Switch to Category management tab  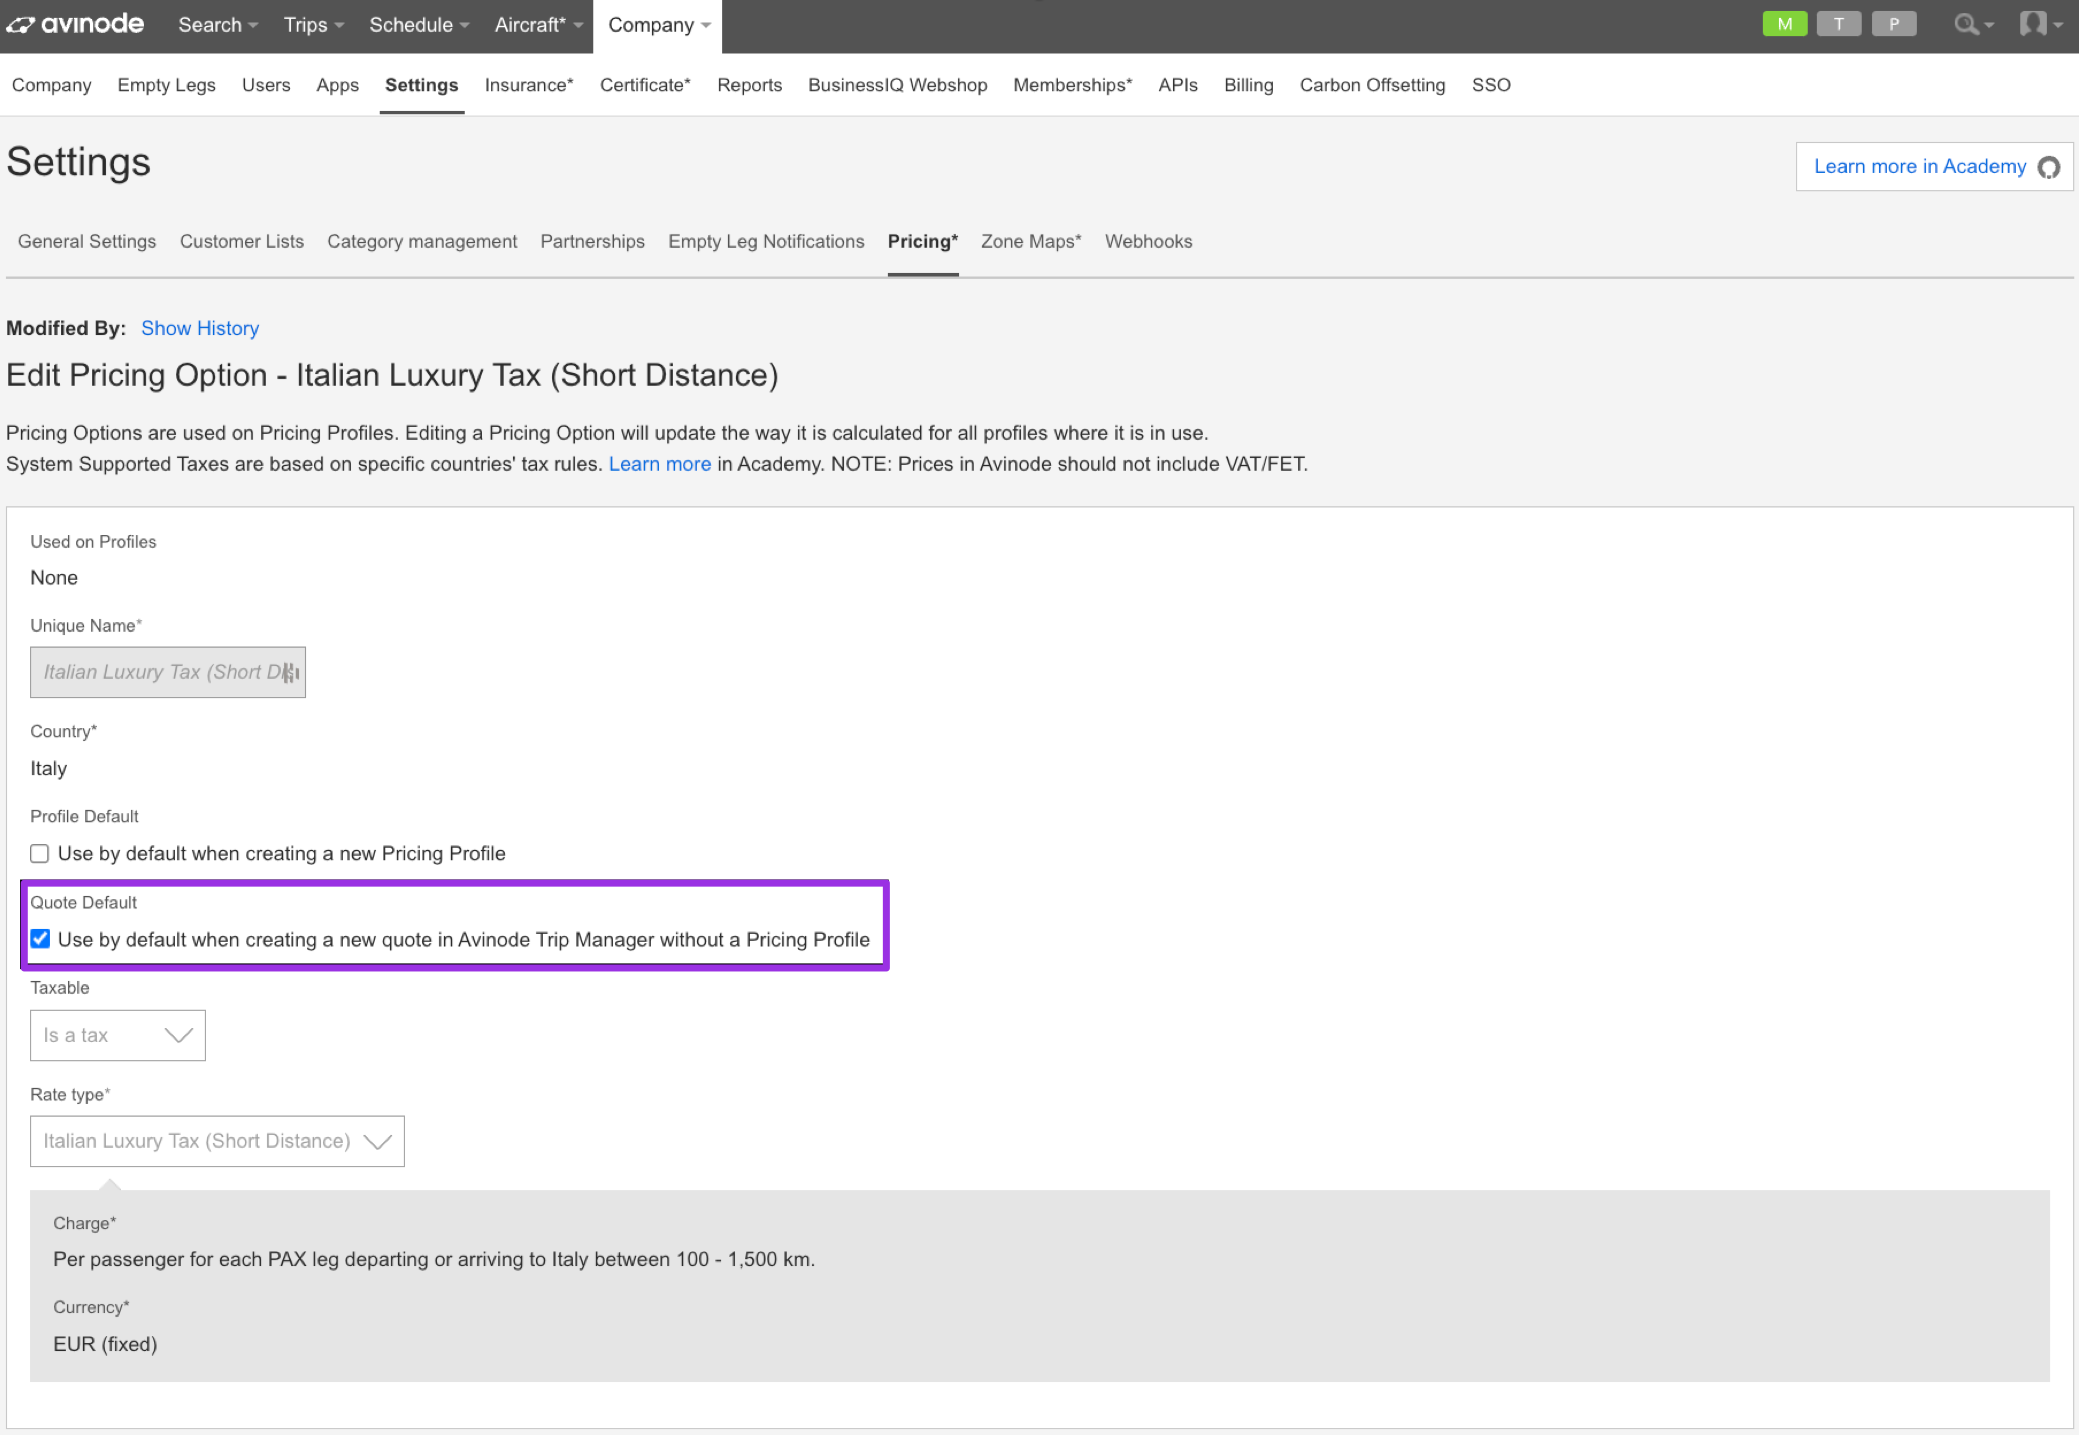click(x=422, y=241)
